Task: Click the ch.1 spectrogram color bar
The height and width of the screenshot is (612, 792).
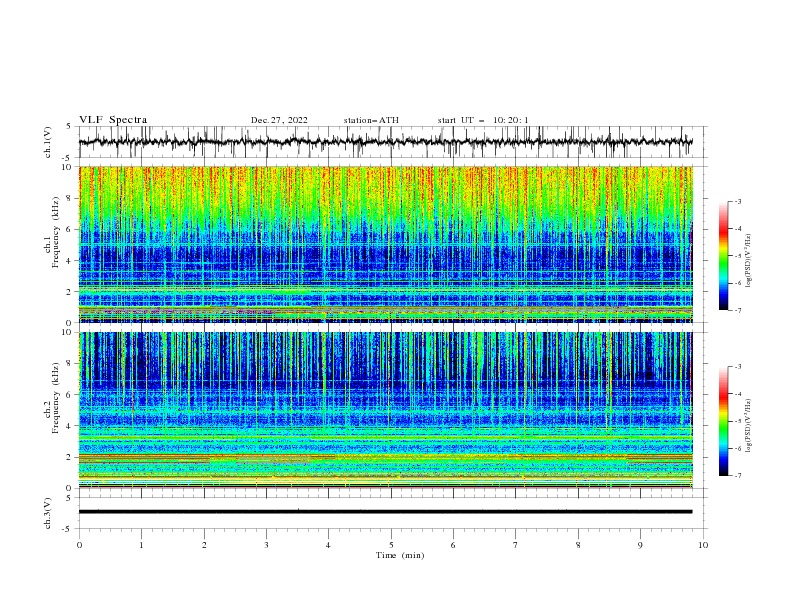Action: tap(723, 256)
